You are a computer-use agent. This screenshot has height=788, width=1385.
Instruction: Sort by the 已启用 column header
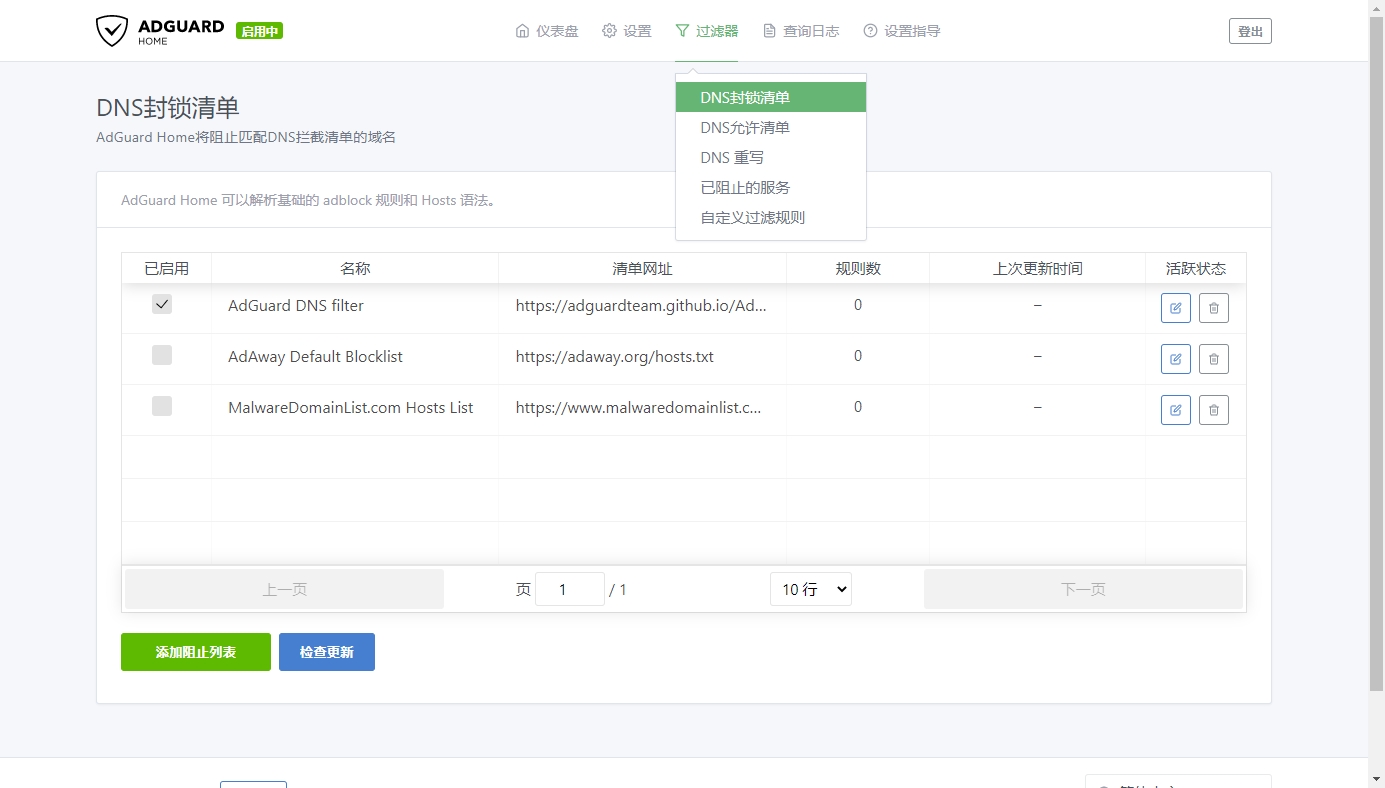pyautogui.click(x=166, y=268)
